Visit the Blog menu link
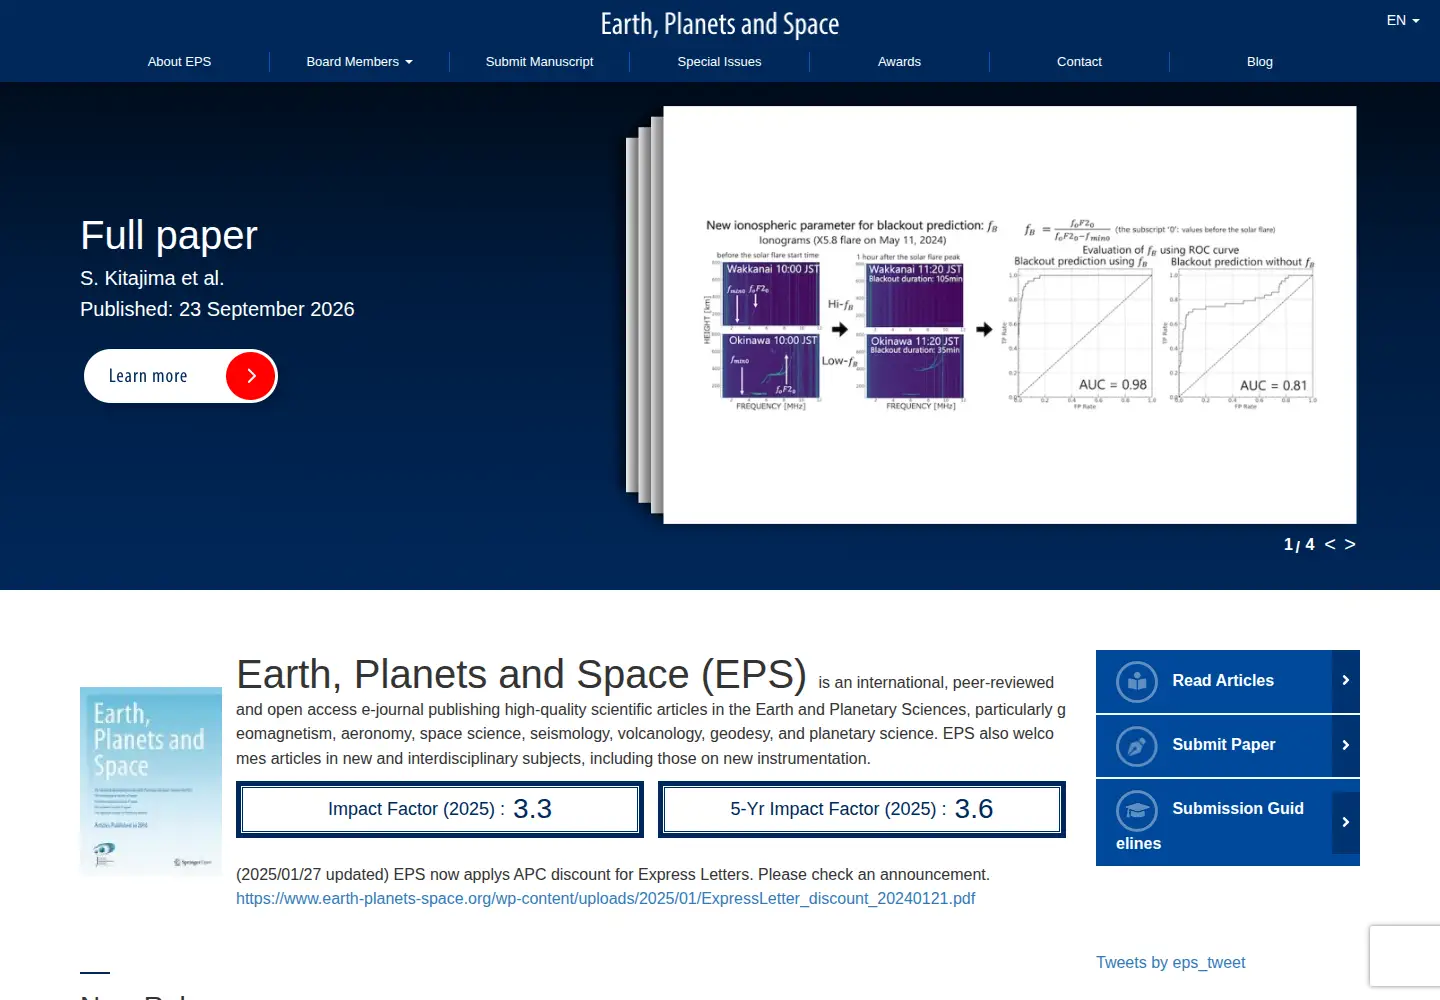 pos(1259,62)
